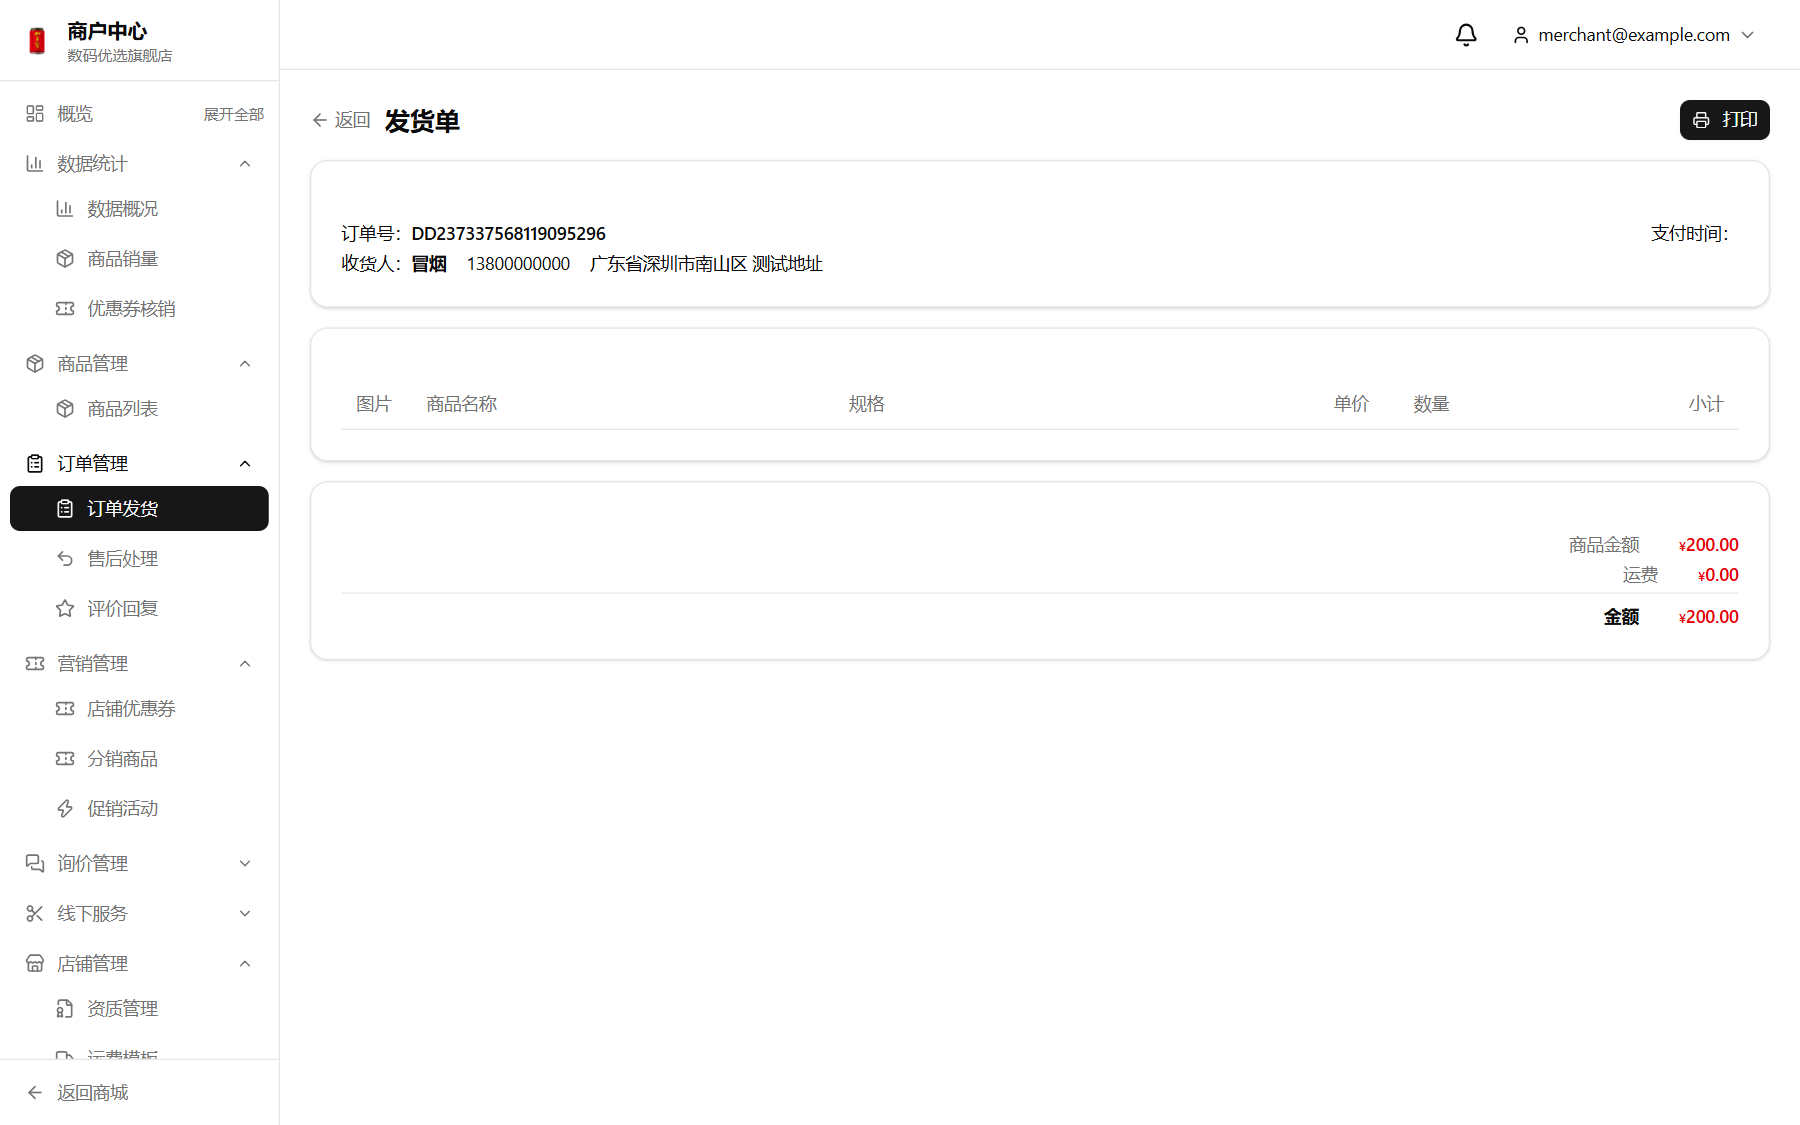Click the 评价回复 star icon
1800x1125 pixels.
tap(65, 609)
